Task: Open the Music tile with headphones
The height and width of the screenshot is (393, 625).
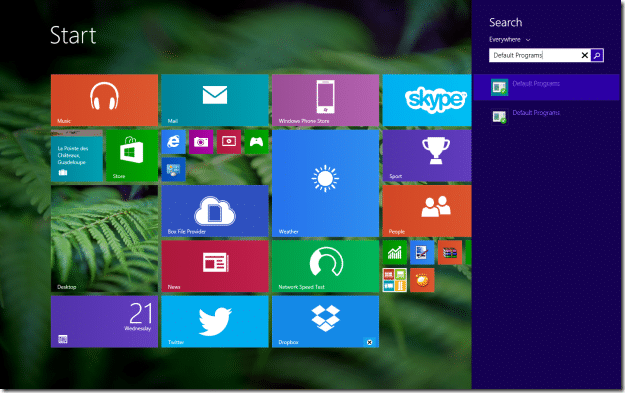Action: [x=104, y=100]
